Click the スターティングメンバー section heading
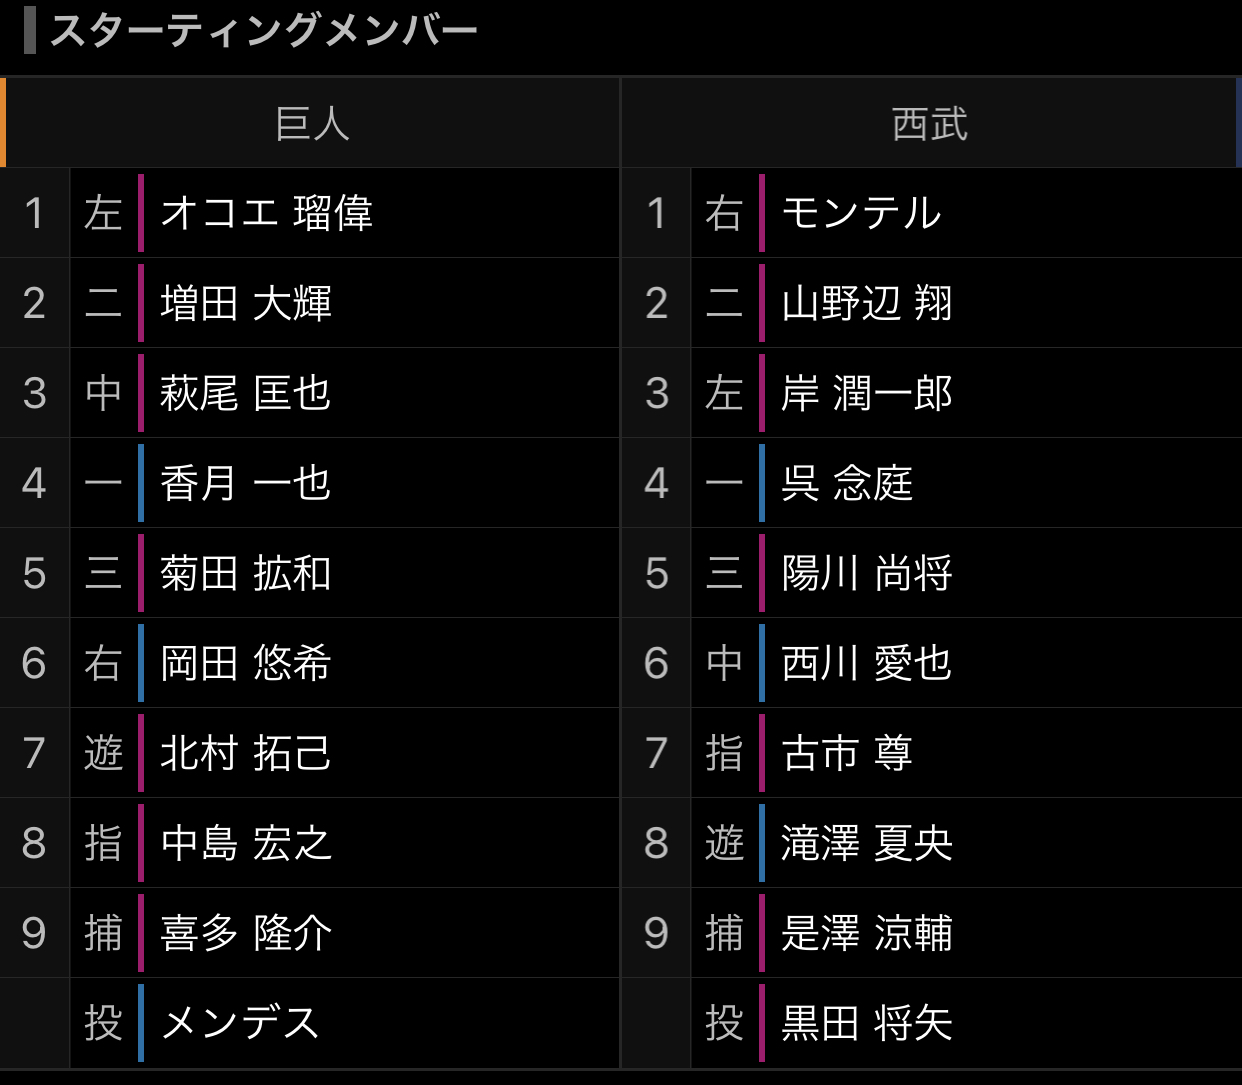The width and height of the screenshot is (1242, 1085). tap(263, 31)
